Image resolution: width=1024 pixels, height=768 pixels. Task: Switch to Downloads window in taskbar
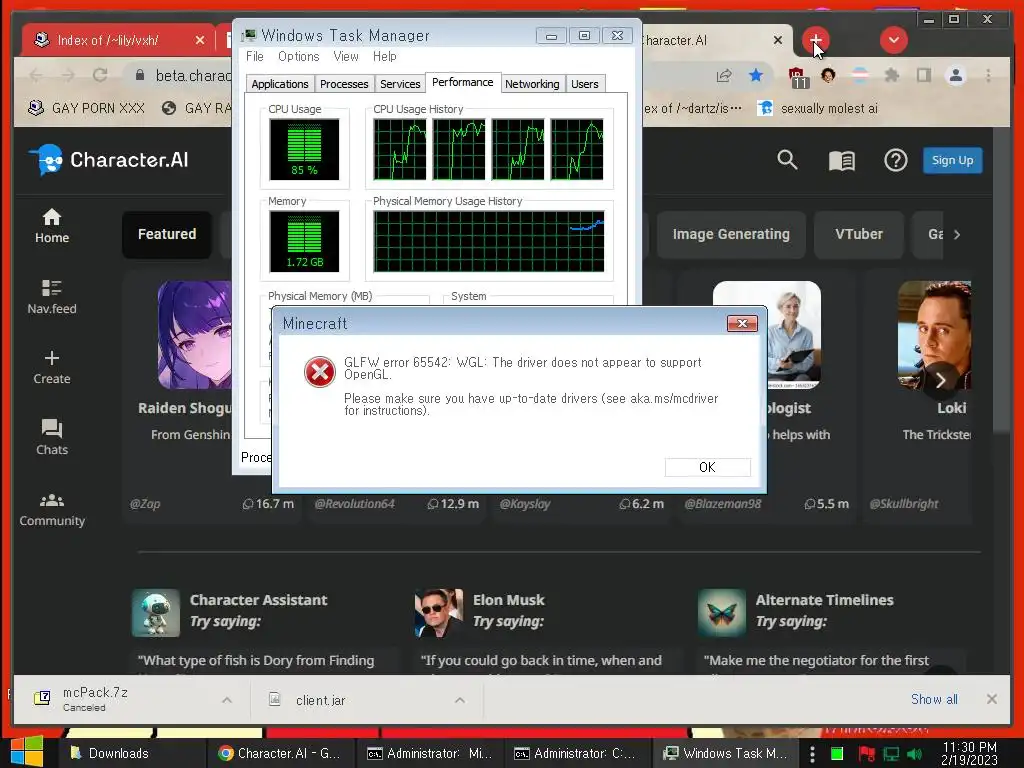(x=132, y=753)
